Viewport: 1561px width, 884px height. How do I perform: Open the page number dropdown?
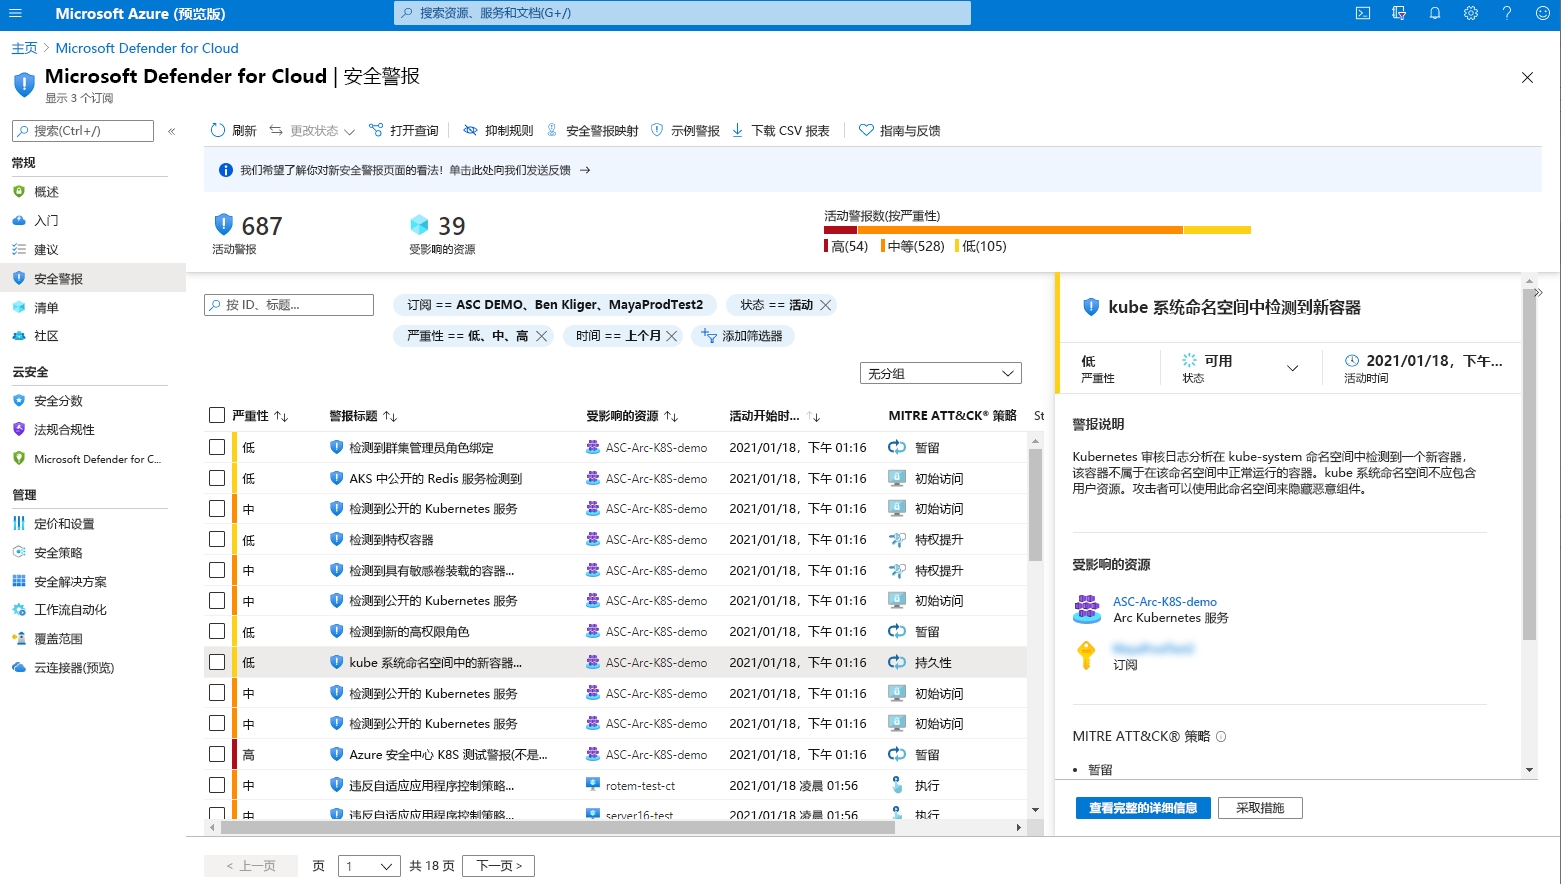point(369,866)
